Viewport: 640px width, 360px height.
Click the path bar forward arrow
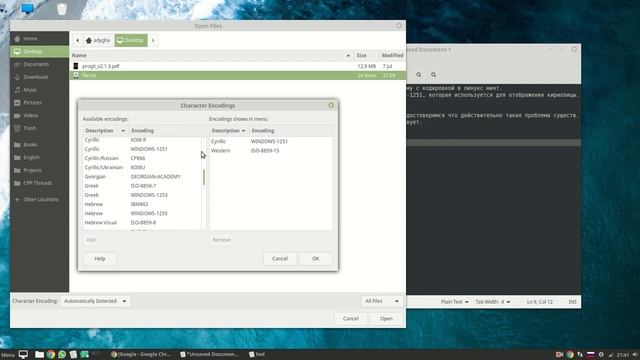pos(153,40)
